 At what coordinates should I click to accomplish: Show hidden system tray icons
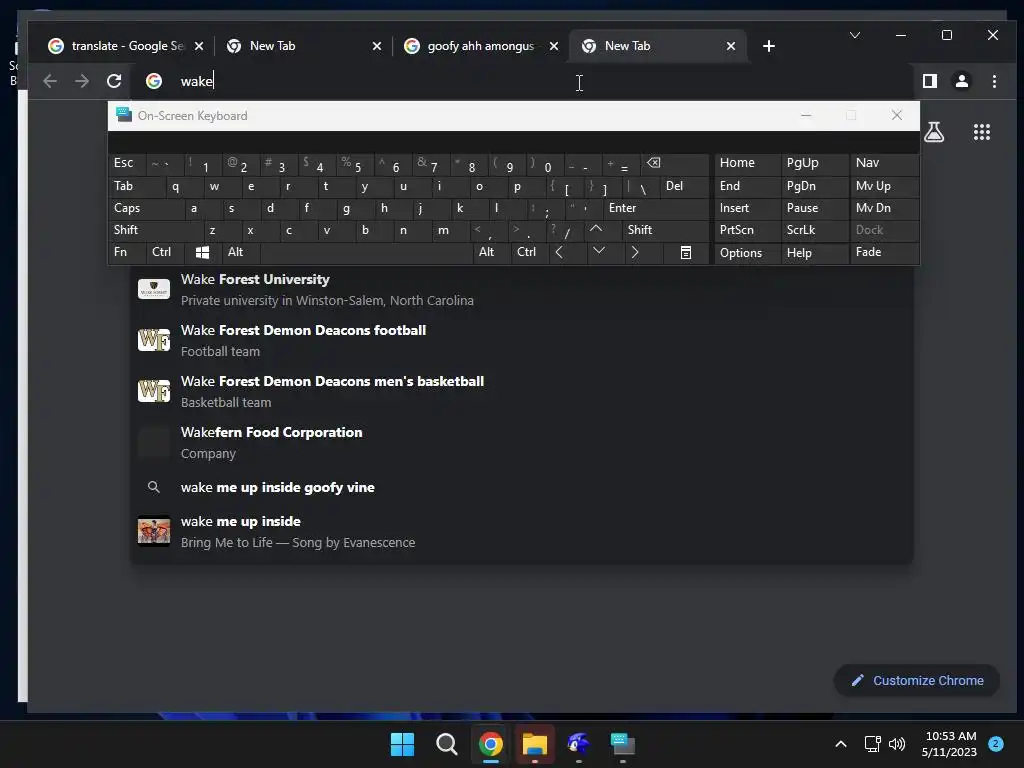pyautogui.click(x=841, y=744)
